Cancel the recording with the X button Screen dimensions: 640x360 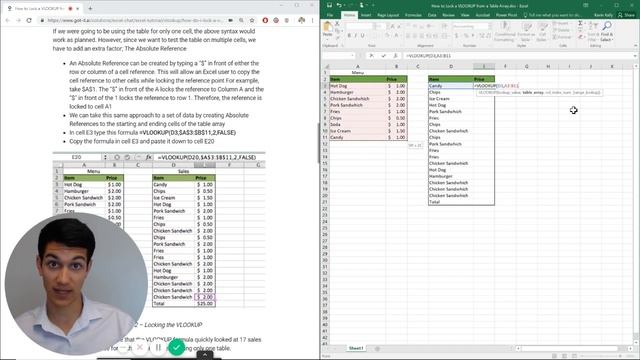[140, 348]
